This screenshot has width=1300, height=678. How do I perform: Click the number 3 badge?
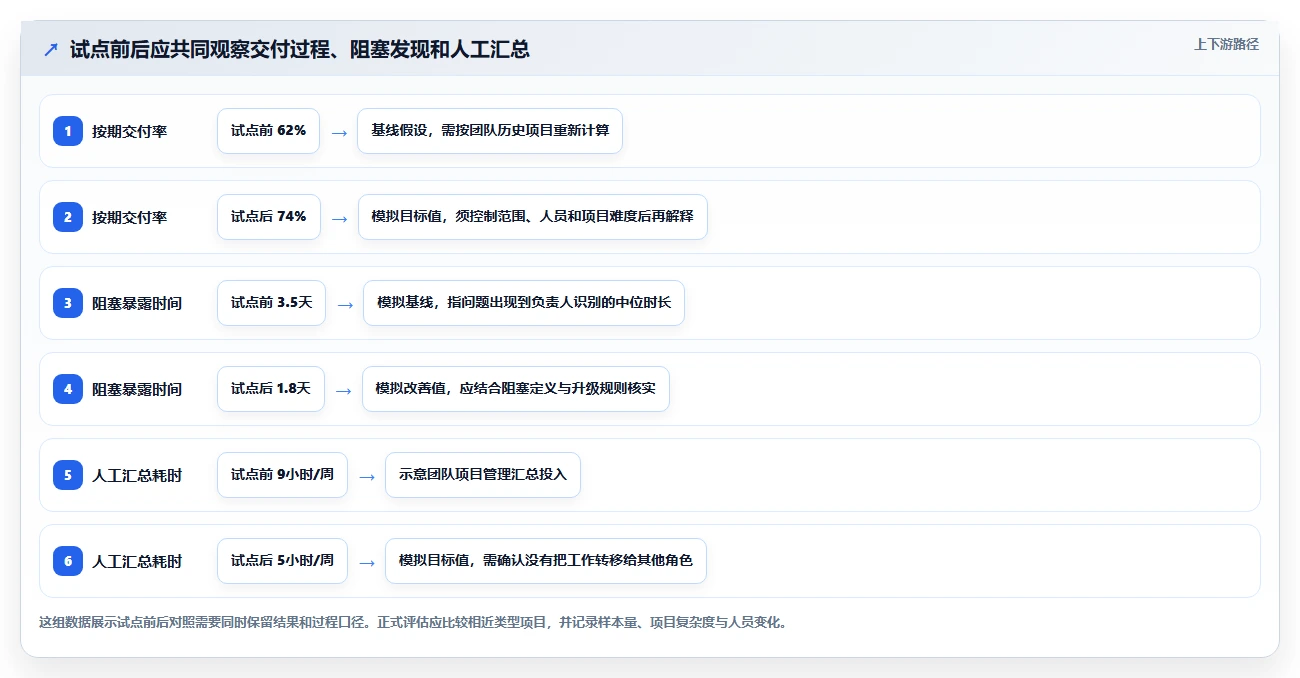[68, 303]
